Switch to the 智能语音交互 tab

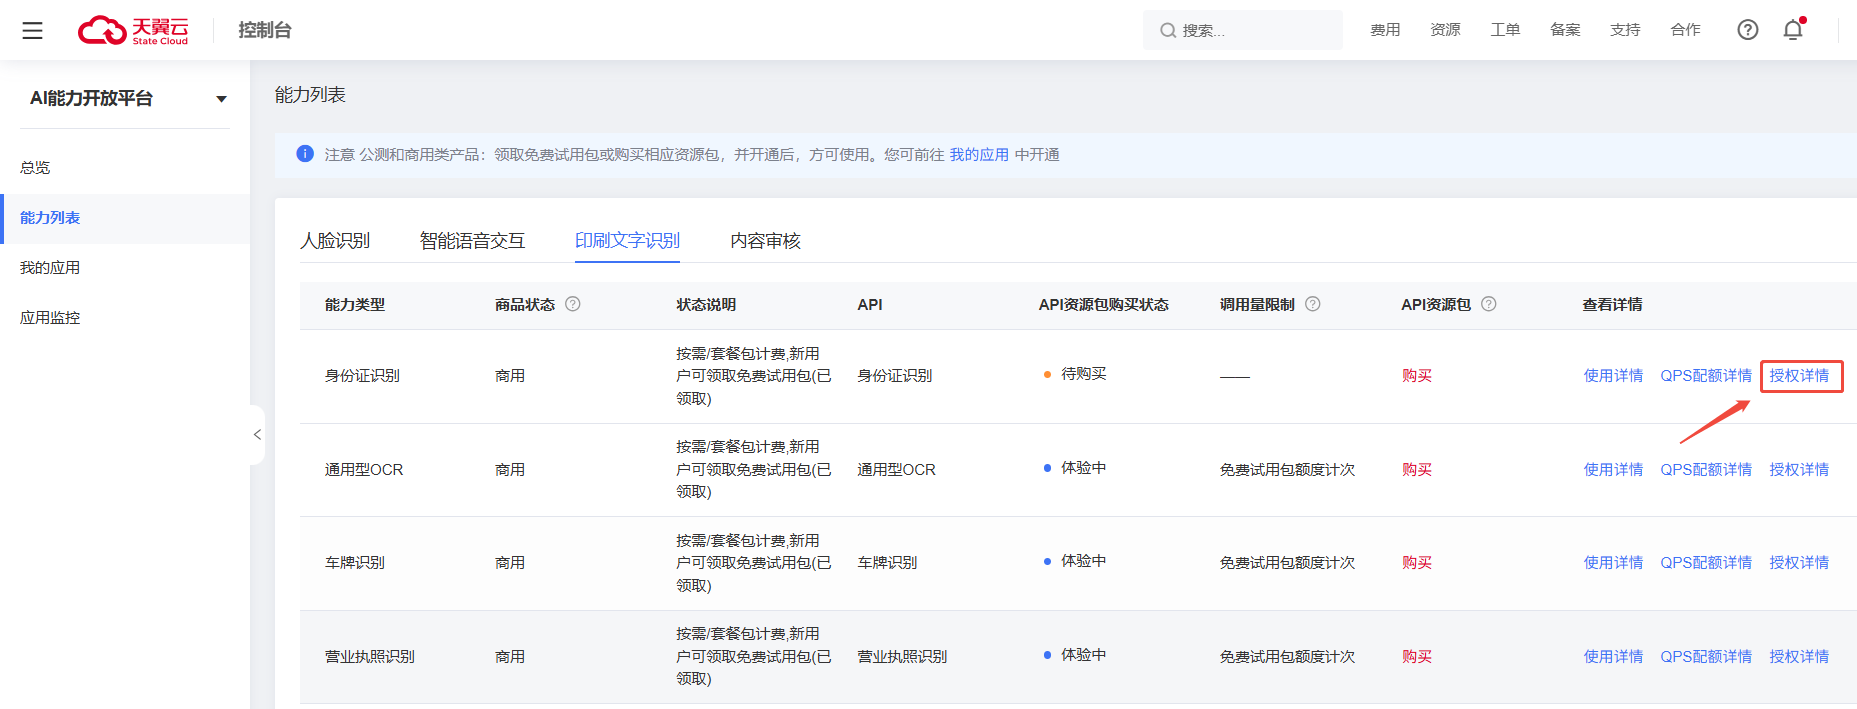click(472, 241)
